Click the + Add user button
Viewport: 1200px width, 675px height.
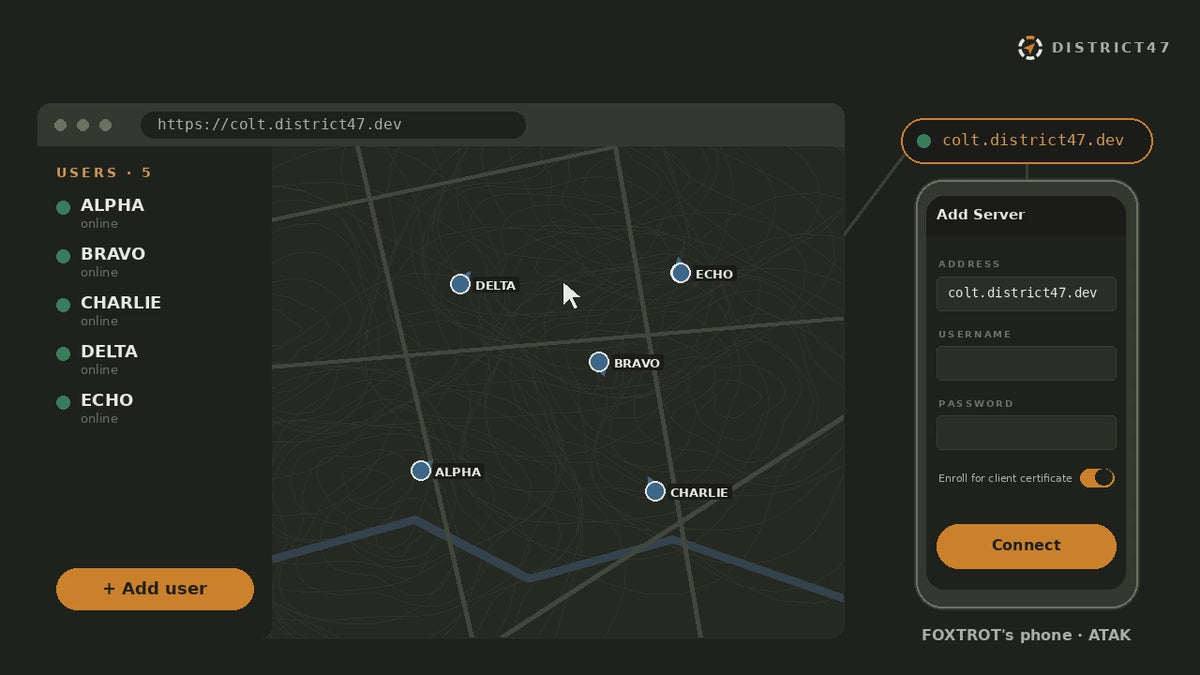click(155, 589)
